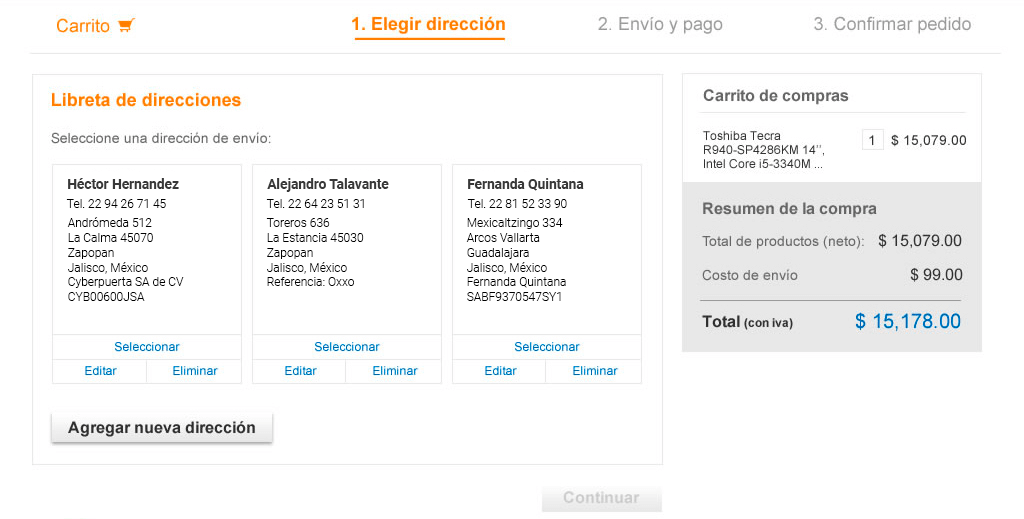Image resolution: width=1024 pixels, height=519 pixels.
Task: Click the Héctor Hernandez address card name
Action: pos(123,184)
